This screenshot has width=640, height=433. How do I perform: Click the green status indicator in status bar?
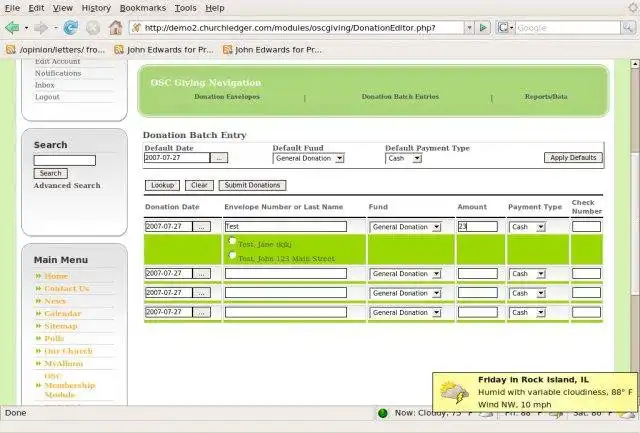point(383,413)
